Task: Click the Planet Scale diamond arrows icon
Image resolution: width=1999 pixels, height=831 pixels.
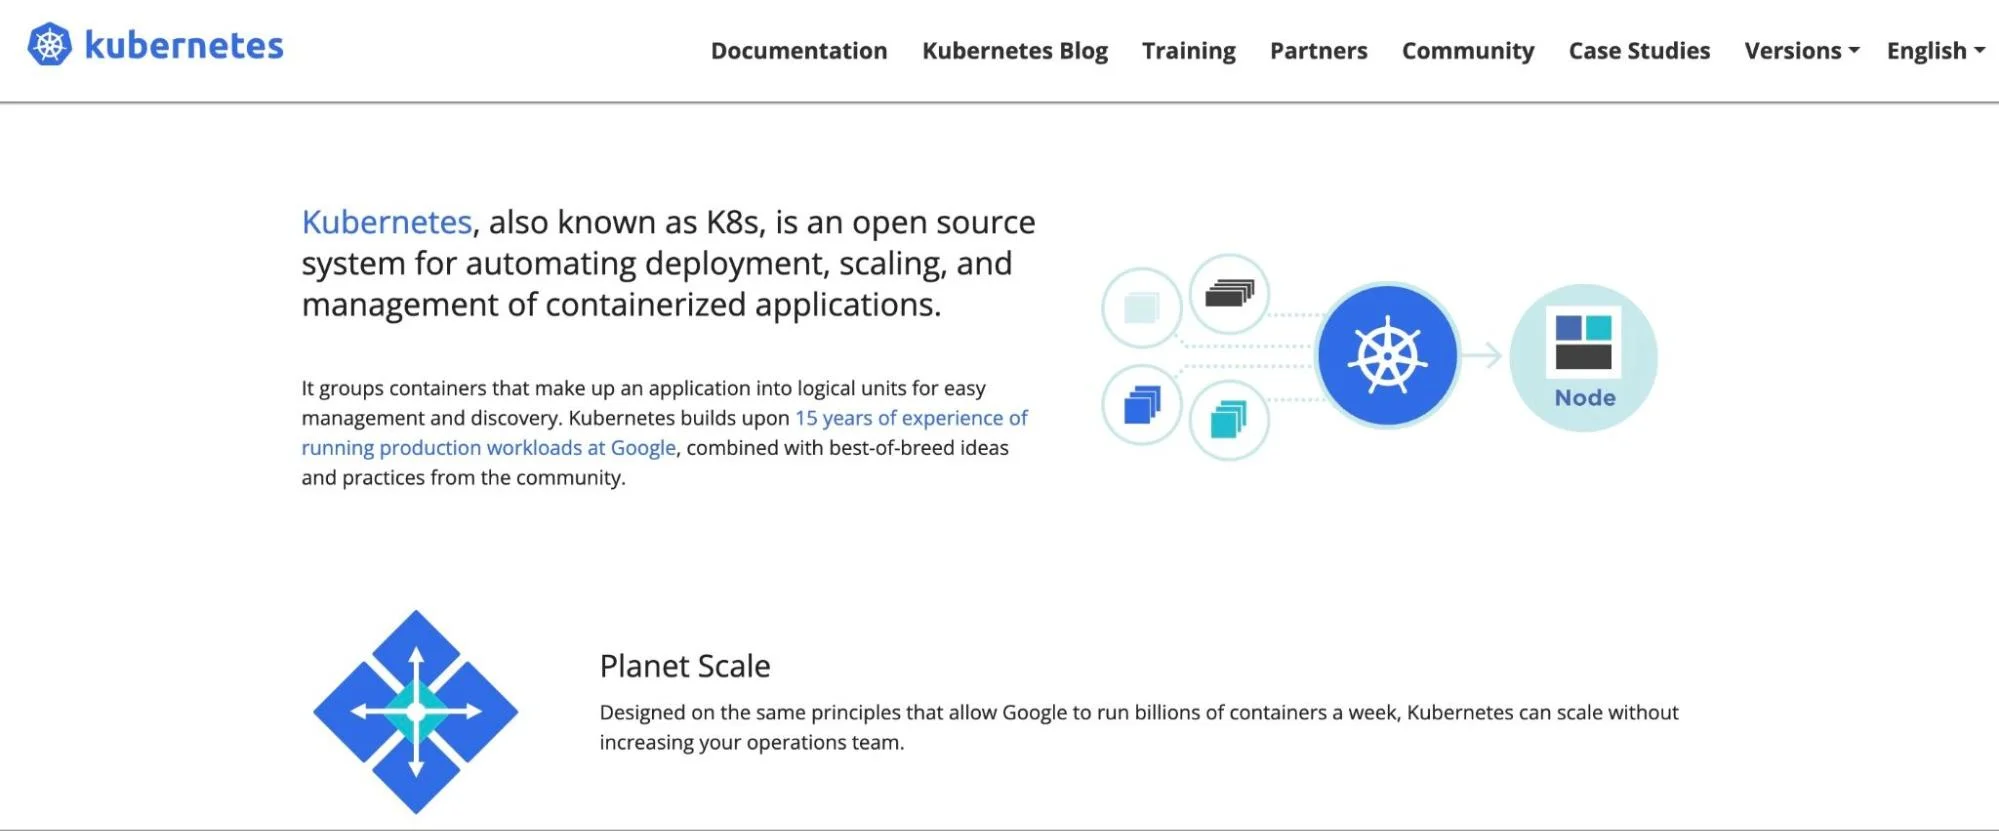Action: [416, 712]
